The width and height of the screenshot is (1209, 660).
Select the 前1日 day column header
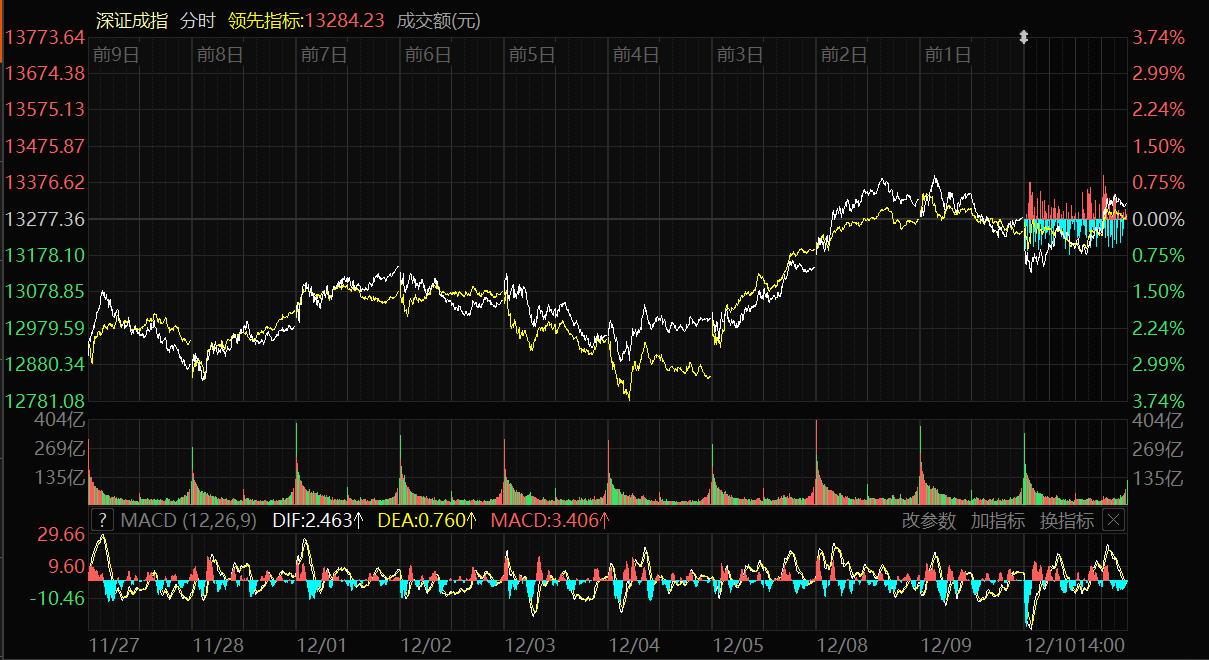[947, 55]
